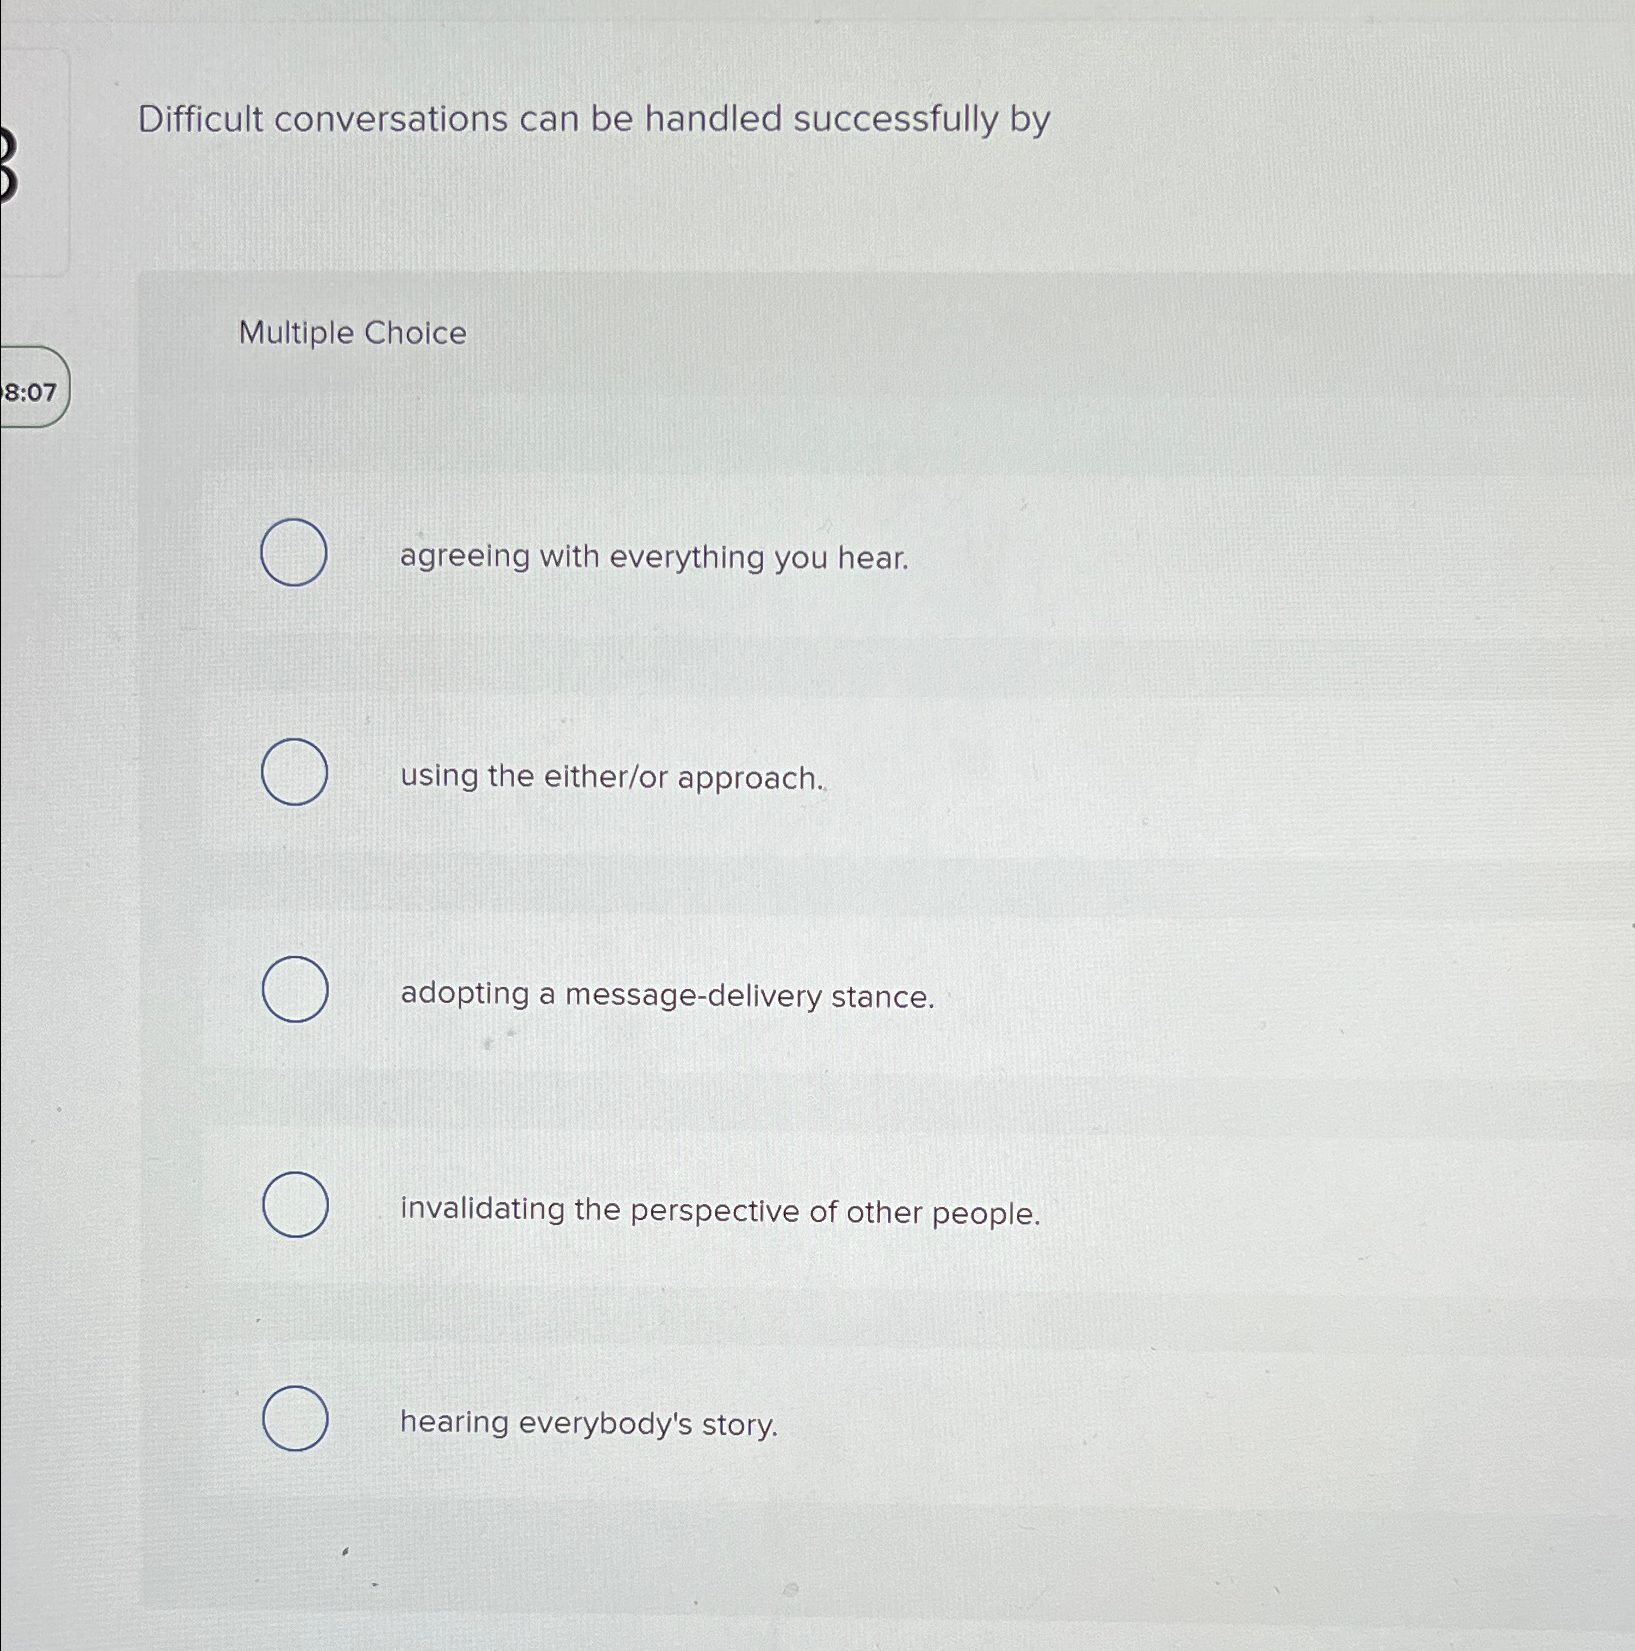Mark "invalidating the perspective of other people"
Screen dimensions: 1635x1651
[293, 1205]
